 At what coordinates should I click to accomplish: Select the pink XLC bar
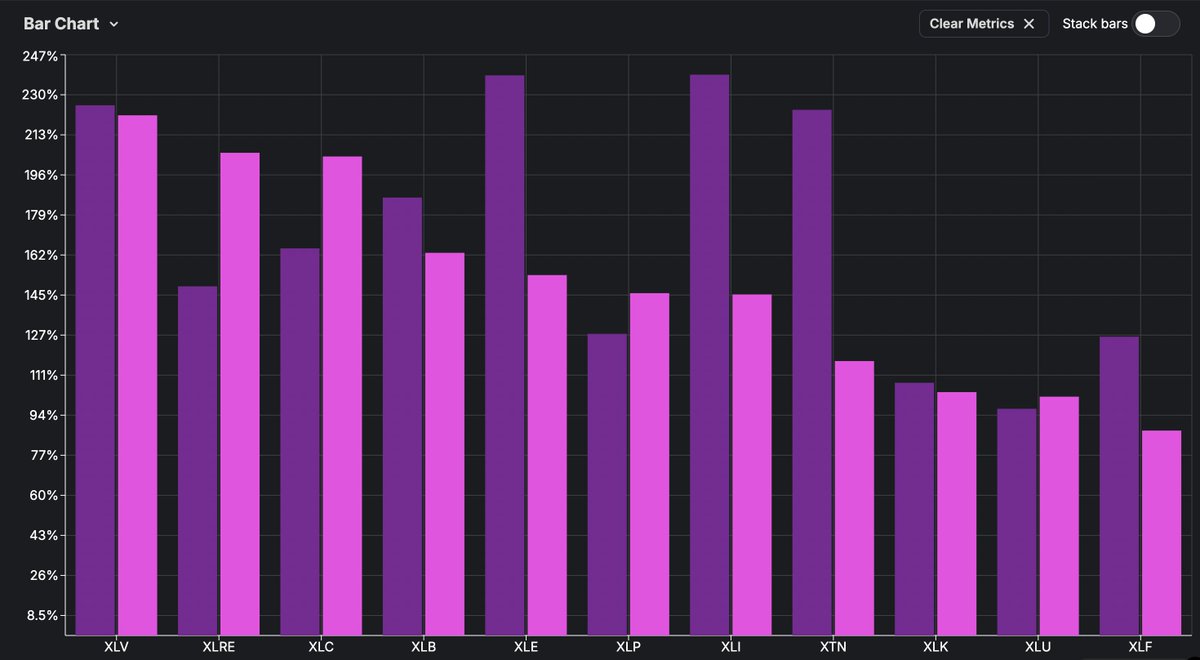(342, 396)
